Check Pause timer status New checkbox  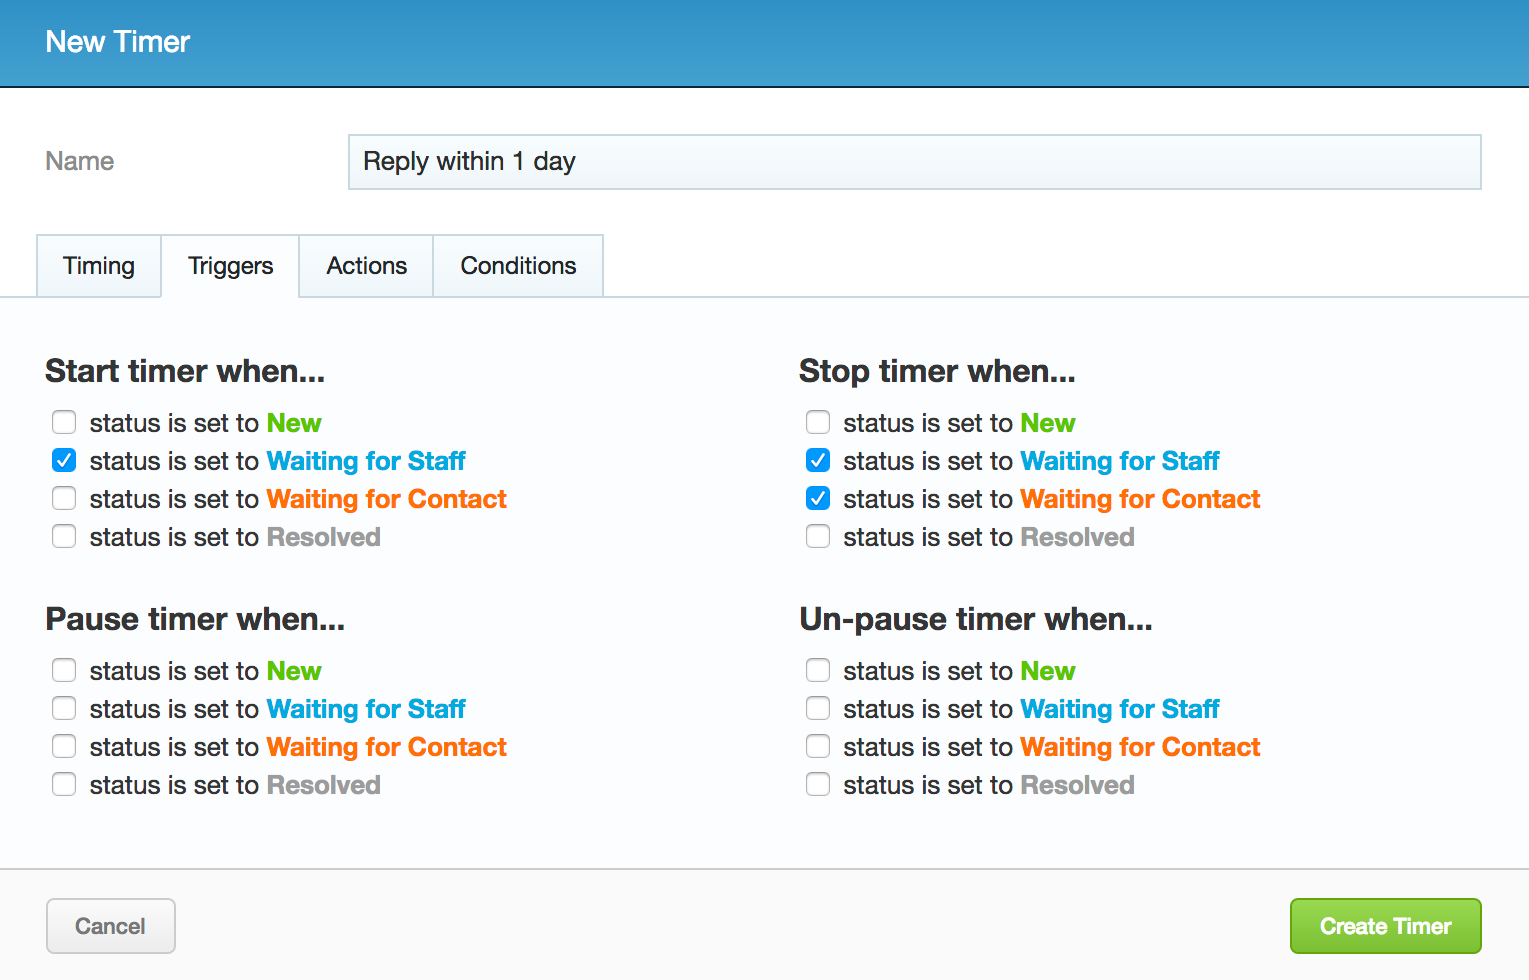64,670
